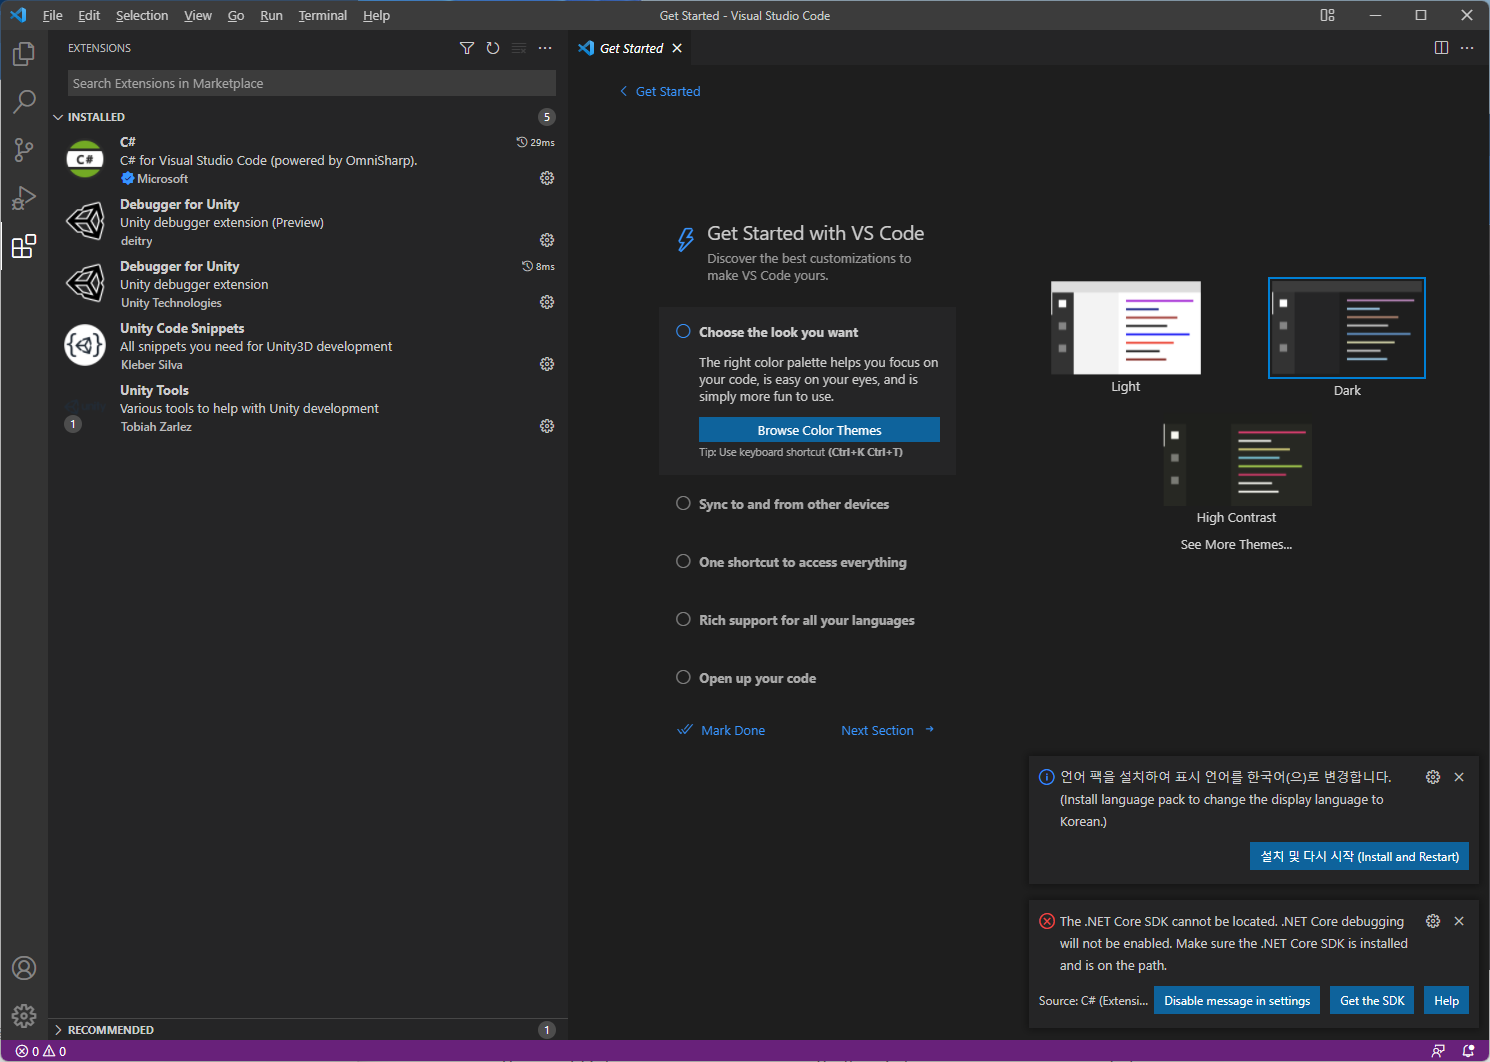Screen dimensions: 1490x1062
Task: Click the filter extensions icon
Action: click(x=467, y=48)
